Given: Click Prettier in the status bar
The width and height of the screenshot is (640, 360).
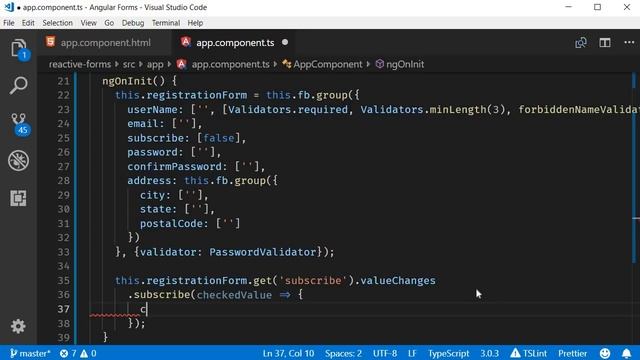Looking at the screenshot, I should [572, 353].
